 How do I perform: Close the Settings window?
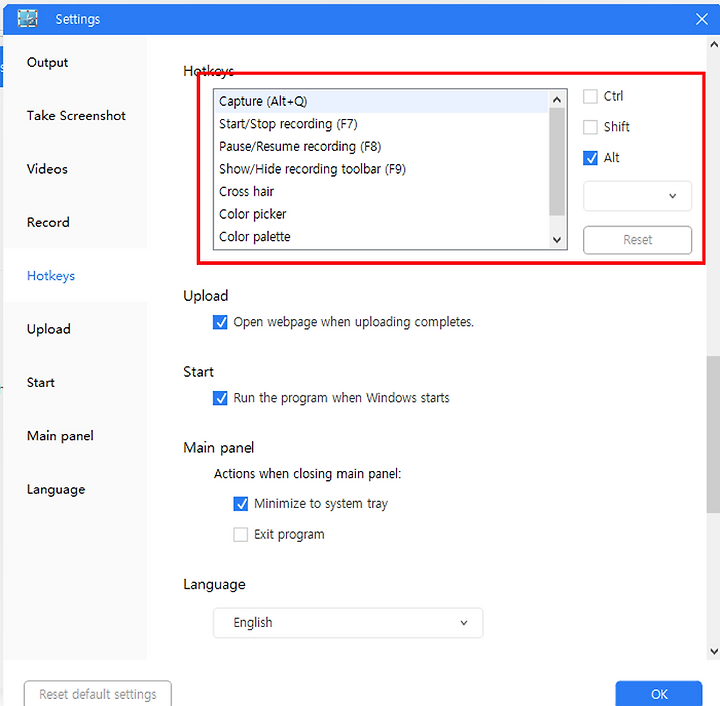(701, 19)
